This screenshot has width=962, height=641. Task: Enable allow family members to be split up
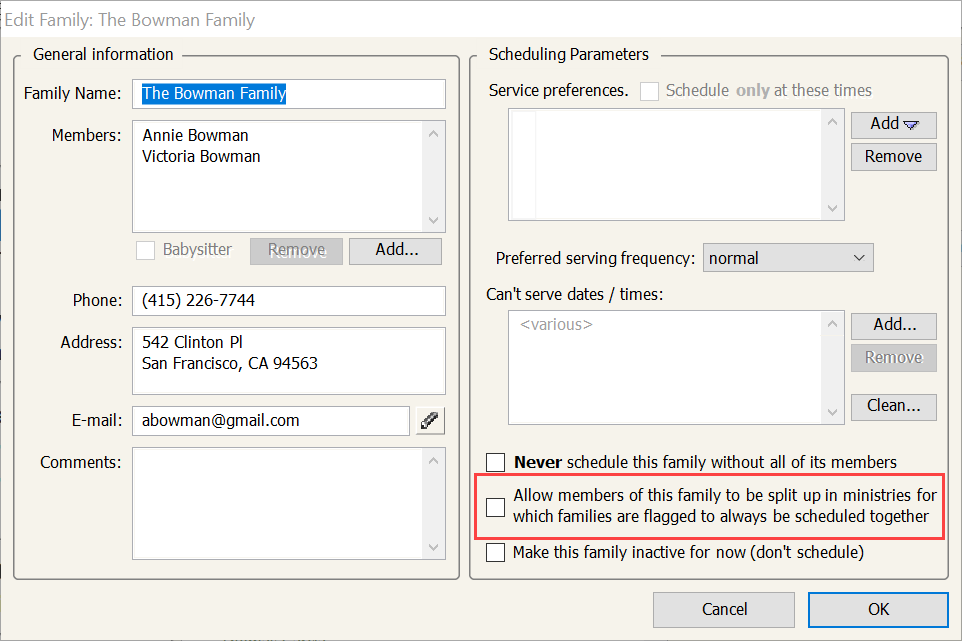pyautogui.click(x=496, y=507)
